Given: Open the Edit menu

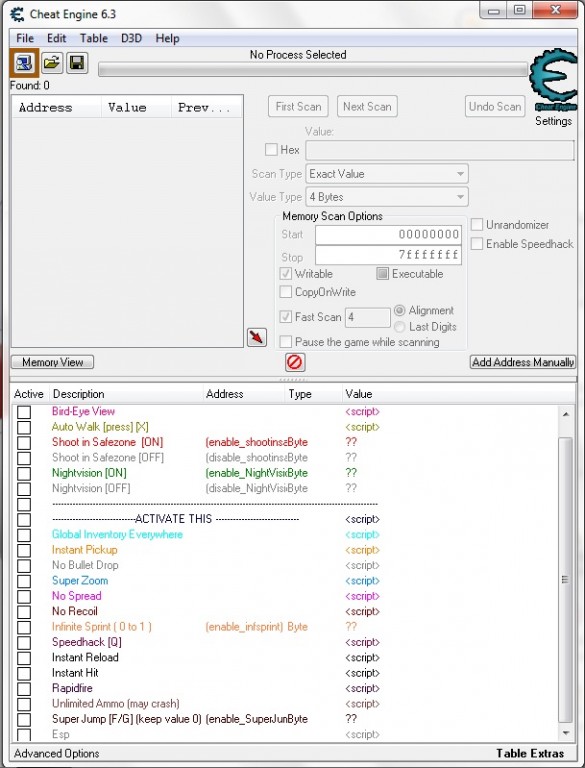Looking at the screenshot, I should [x=56, y=38].
